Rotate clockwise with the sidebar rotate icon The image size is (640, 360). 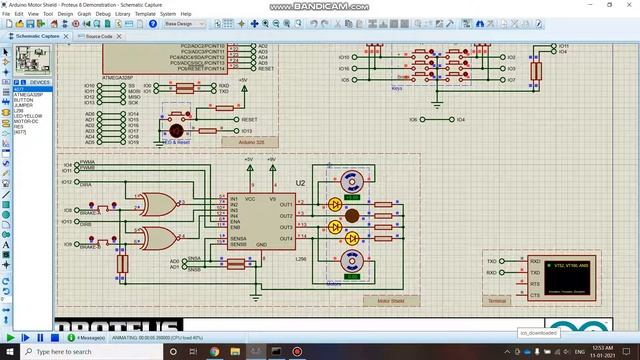pos(6,281)
